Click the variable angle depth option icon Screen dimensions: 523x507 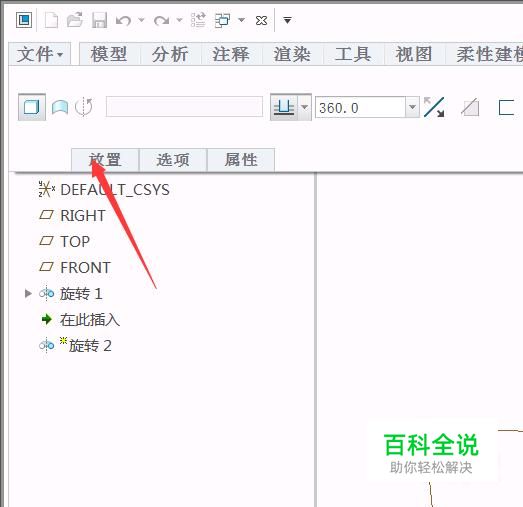tap(284, 107)
